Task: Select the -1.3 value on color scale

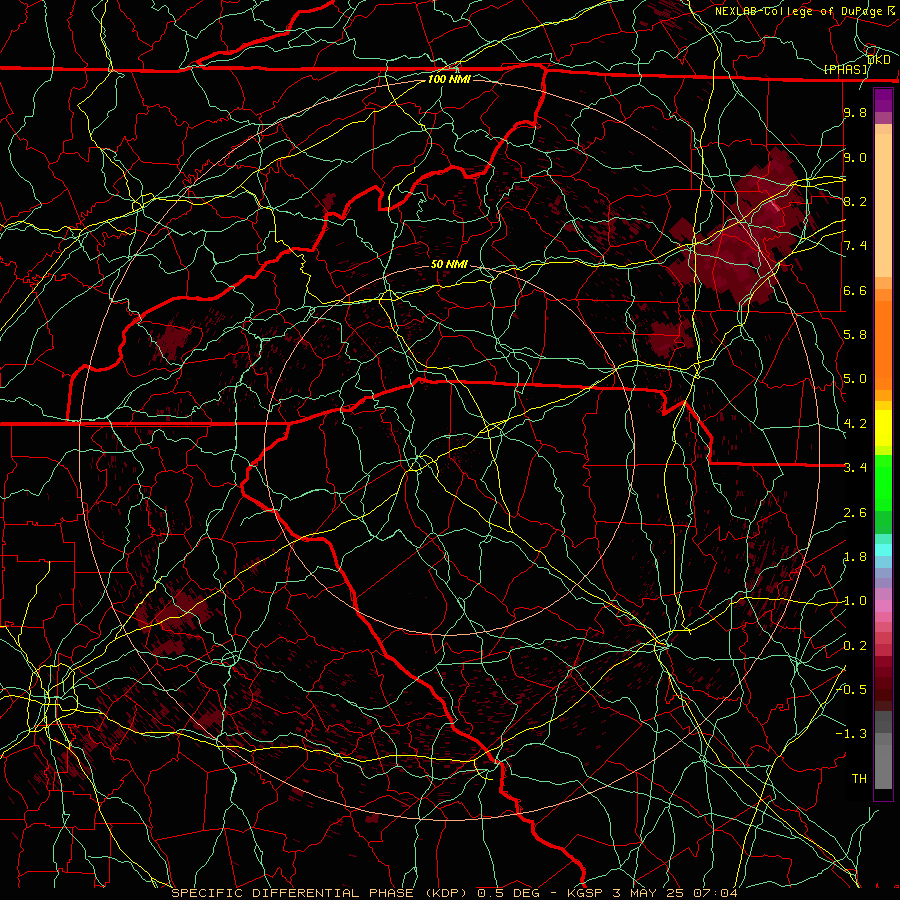Action: point(853,734)
